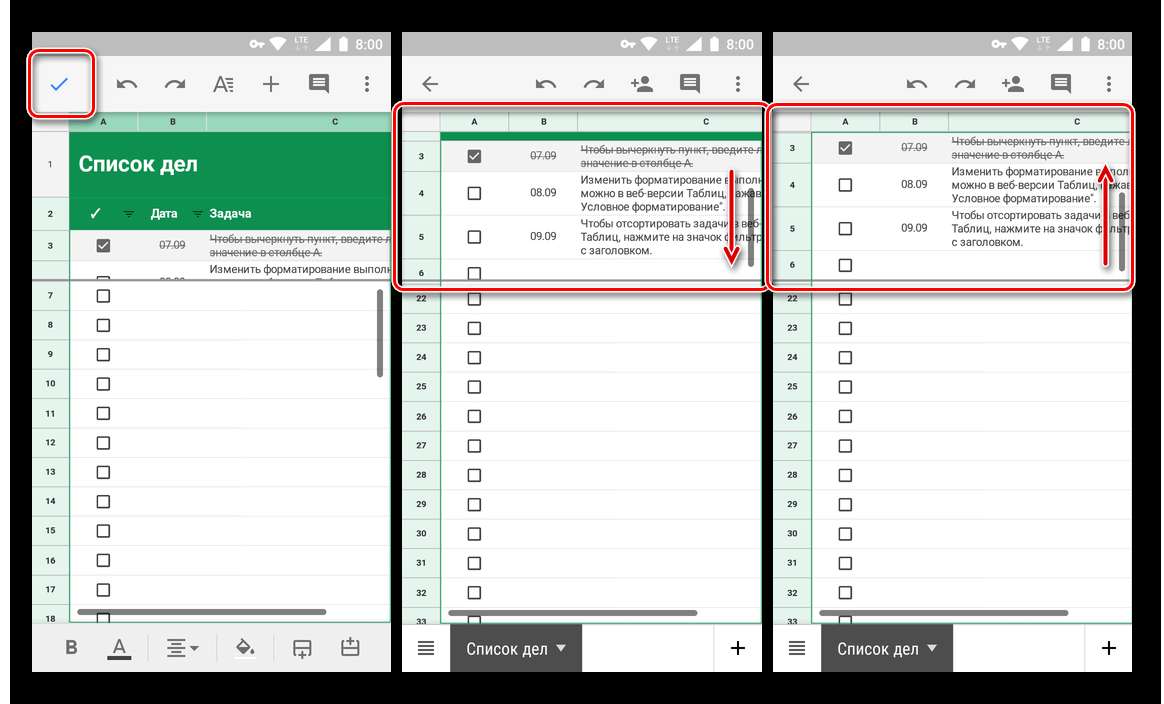The image size is (1164, 704).
Task: Open comments in the left phone screen
Action: click(319, 84)
